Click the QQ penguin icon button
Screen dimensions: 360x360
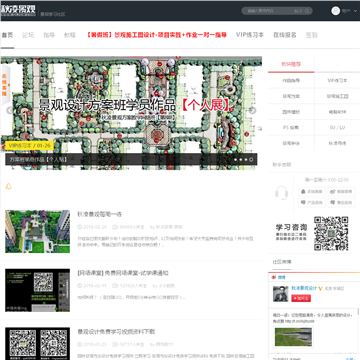[x=312, y=191]
